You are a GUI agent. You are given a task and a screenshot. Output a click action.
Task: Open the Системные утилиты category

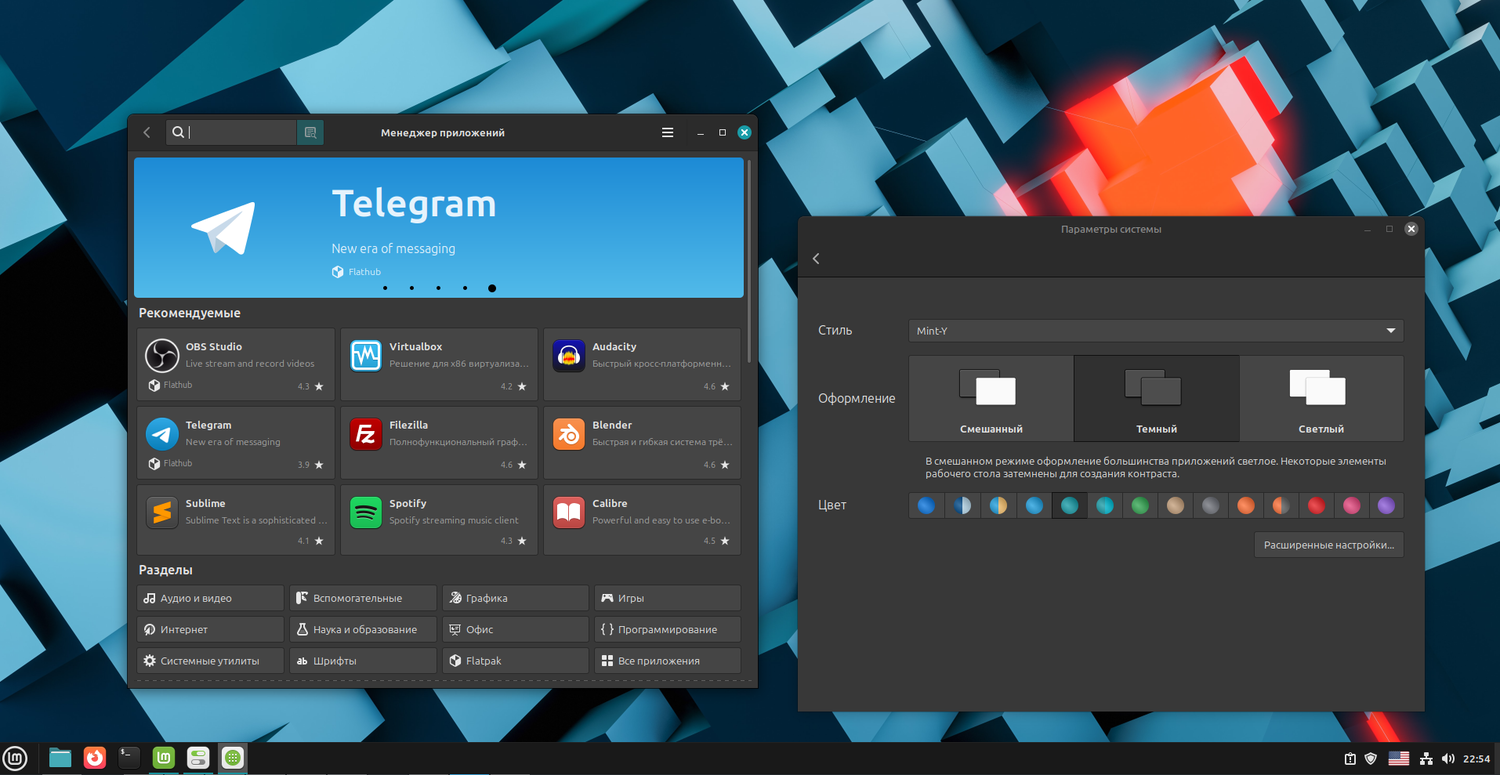point(211,660)
